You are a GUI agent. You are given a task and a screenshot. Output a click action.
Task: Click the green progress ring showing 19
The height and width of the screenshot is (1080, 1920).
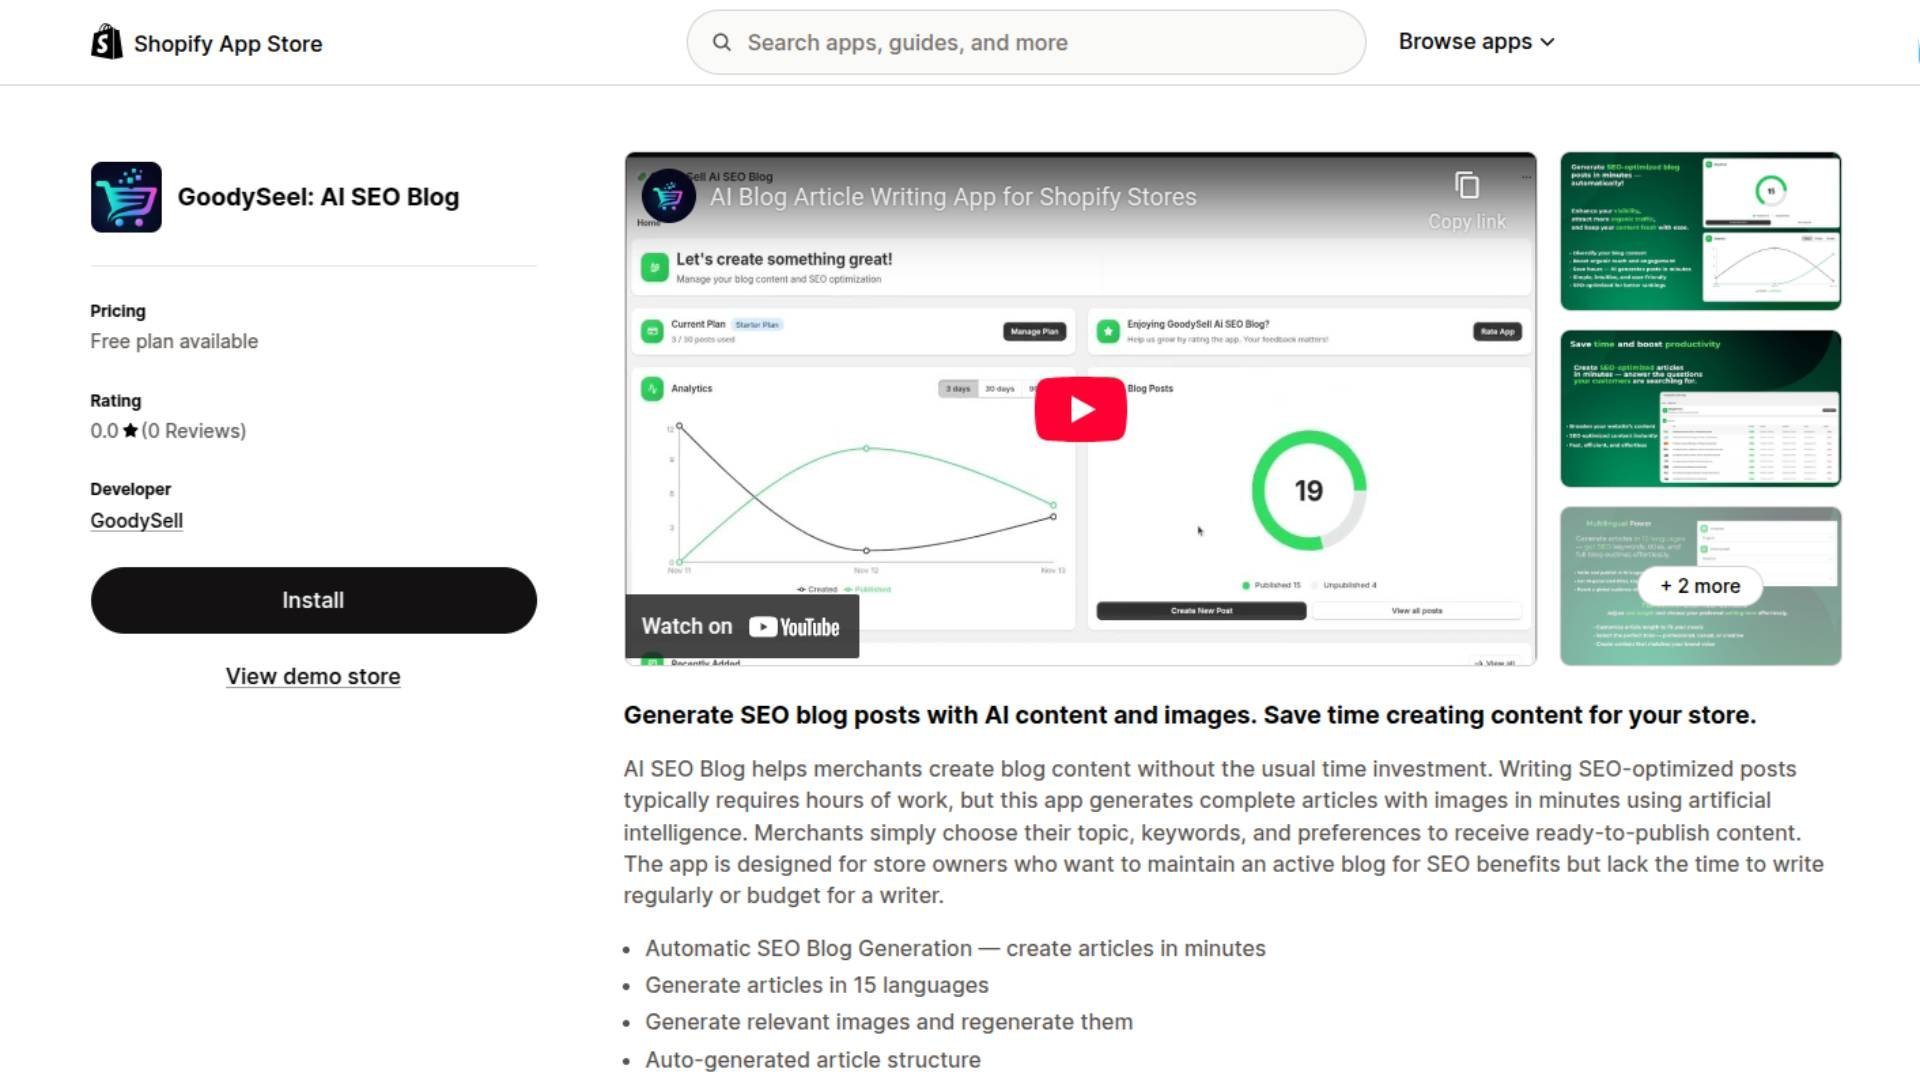(1308, 489)
